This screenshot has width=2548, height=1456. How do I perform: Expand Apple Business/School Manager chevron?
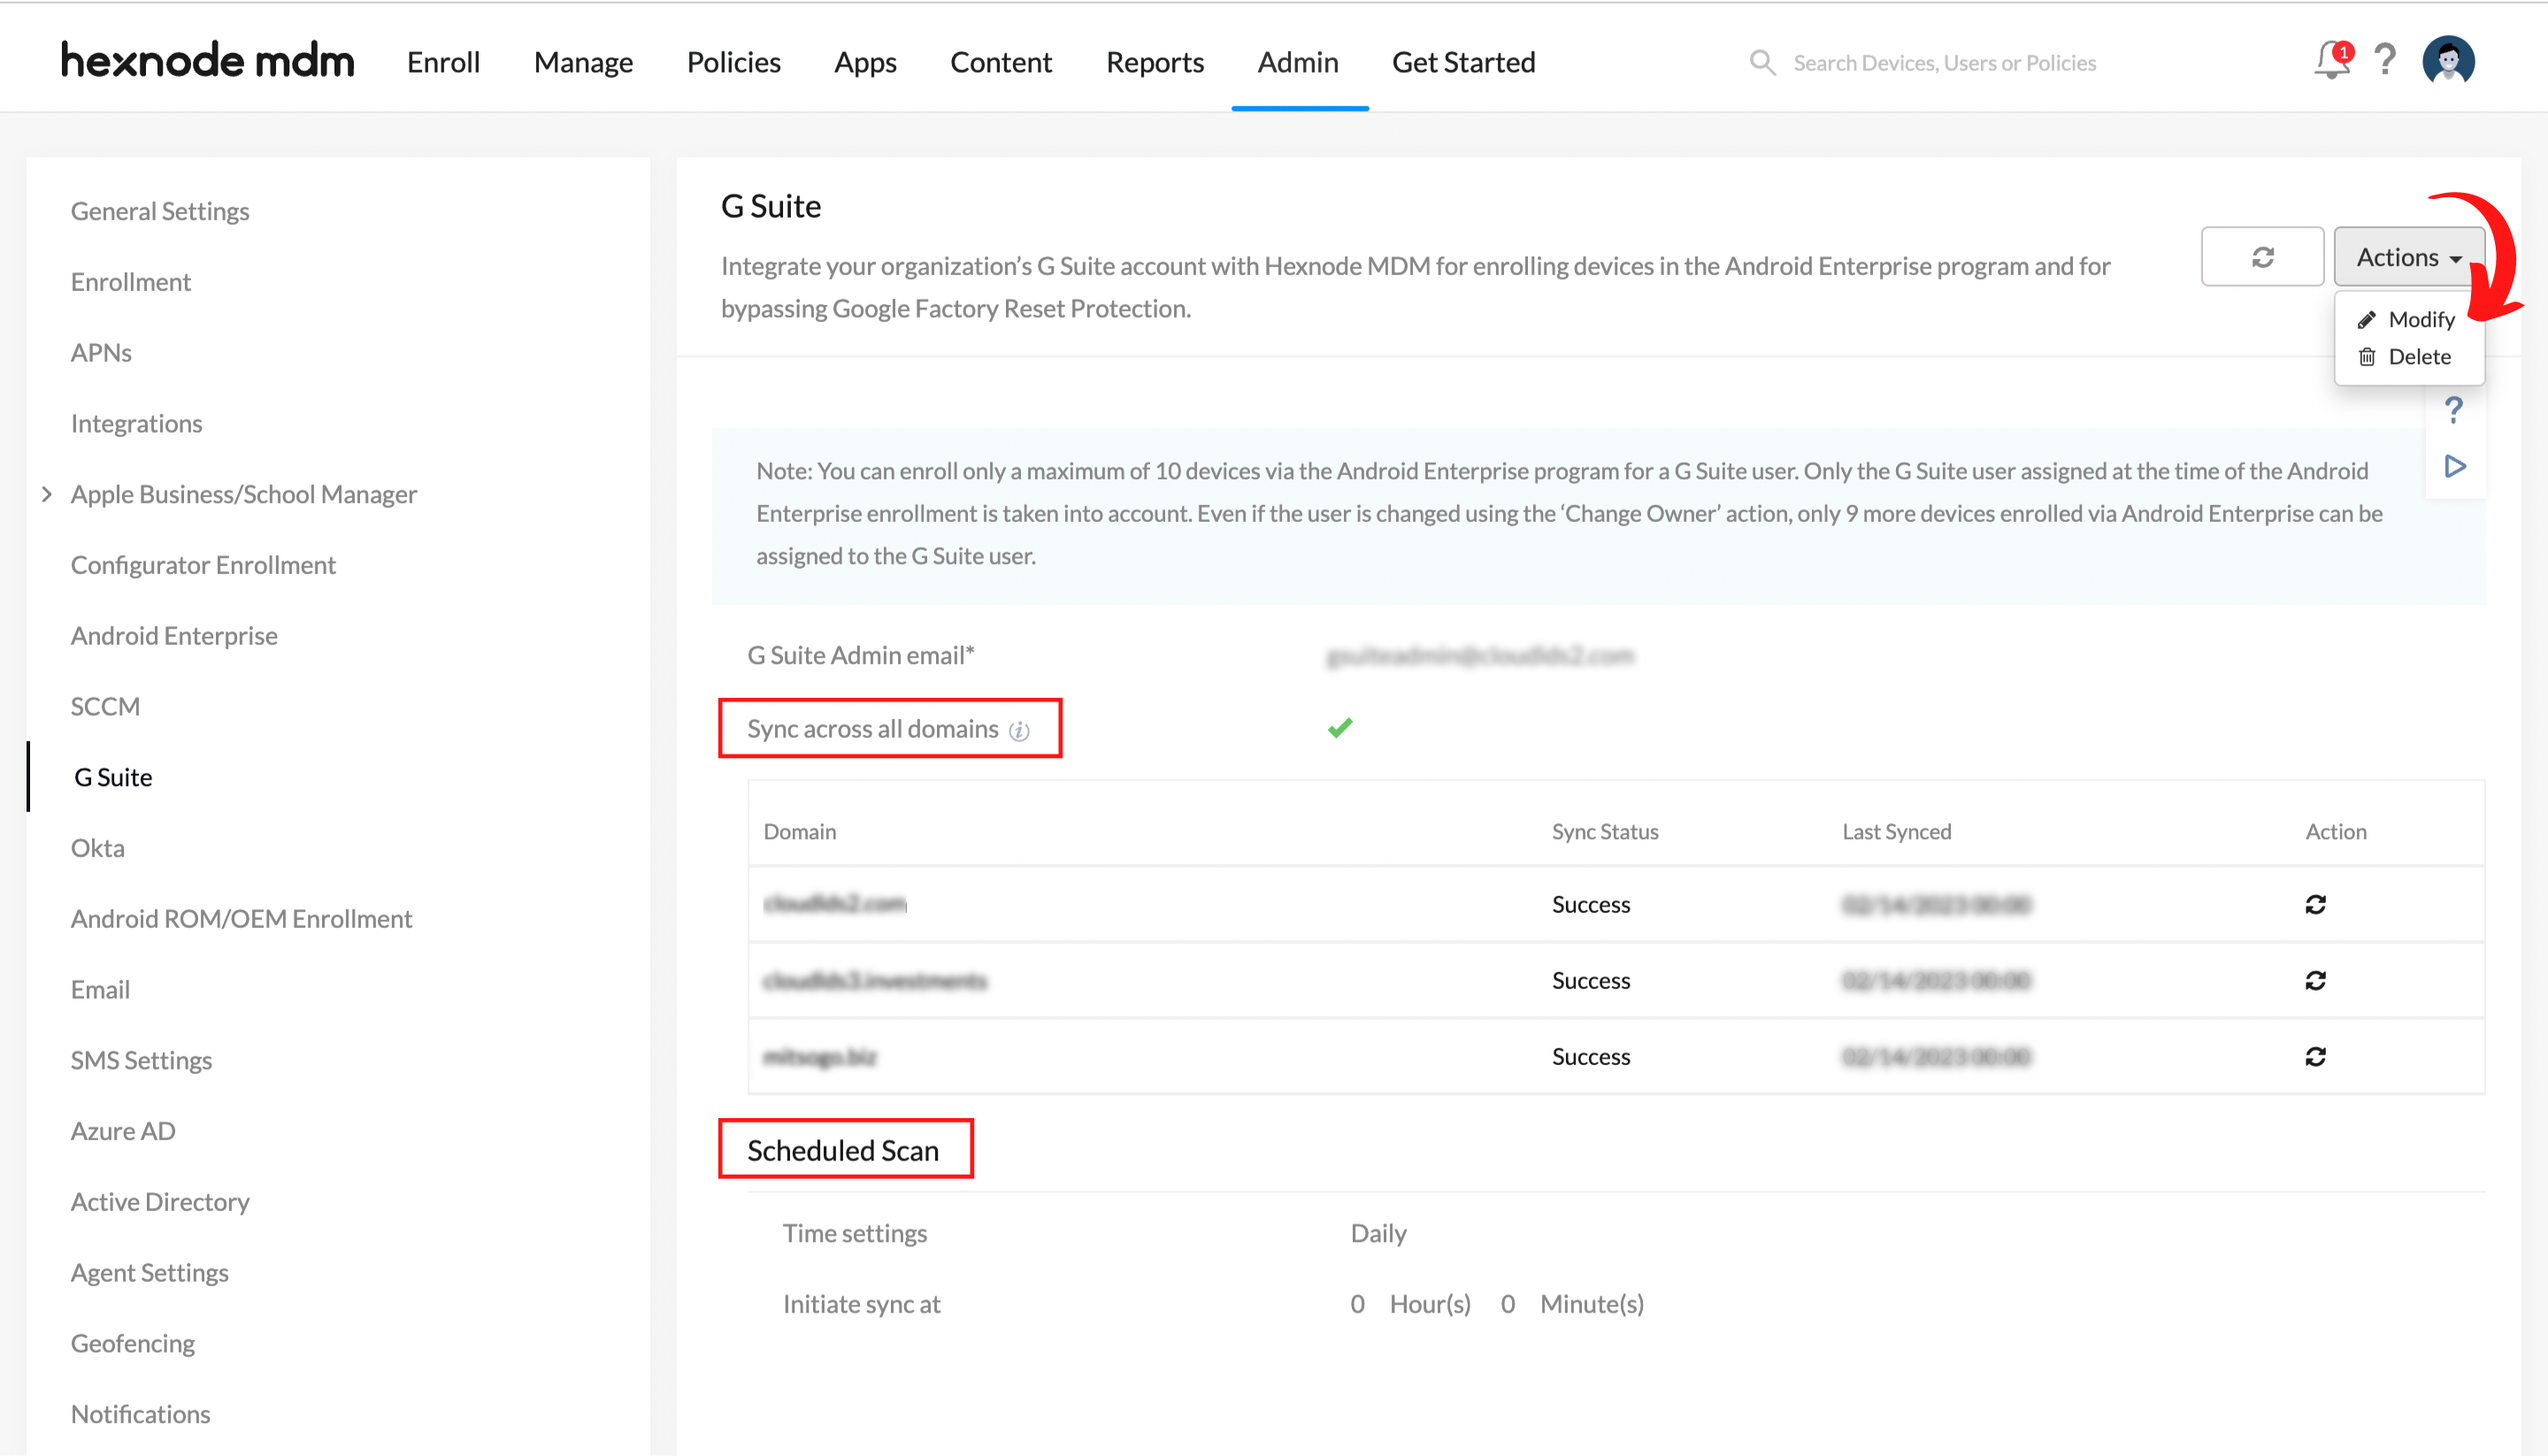tap(47, 494)
